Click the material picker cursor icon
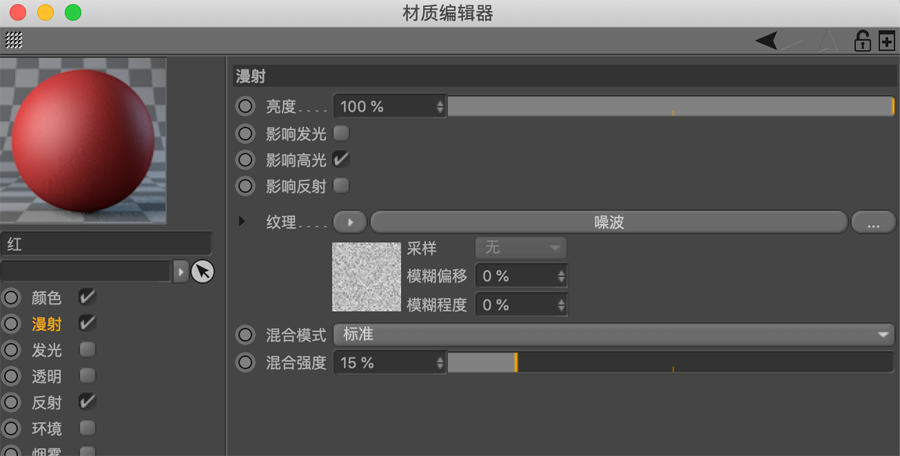Screen dimensions: 900x456 [202, 271]
